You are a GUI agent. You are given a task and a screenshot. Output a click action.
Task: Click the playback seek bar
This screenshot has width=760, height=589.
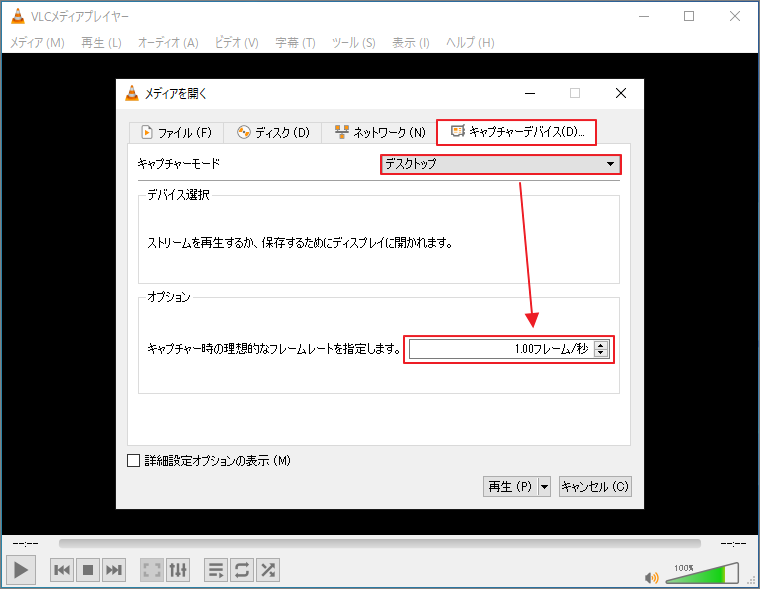tap(380, 543)
